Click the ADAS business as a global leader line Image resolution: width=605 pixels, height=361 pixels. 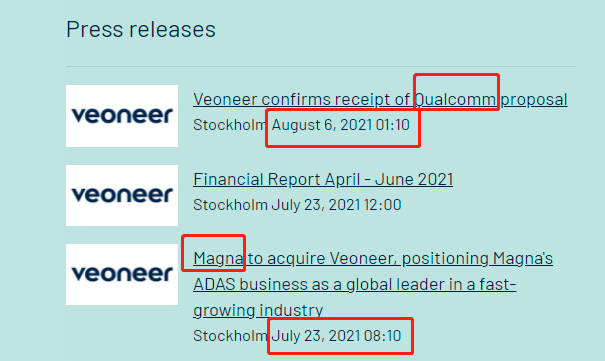tap(355, 285)
